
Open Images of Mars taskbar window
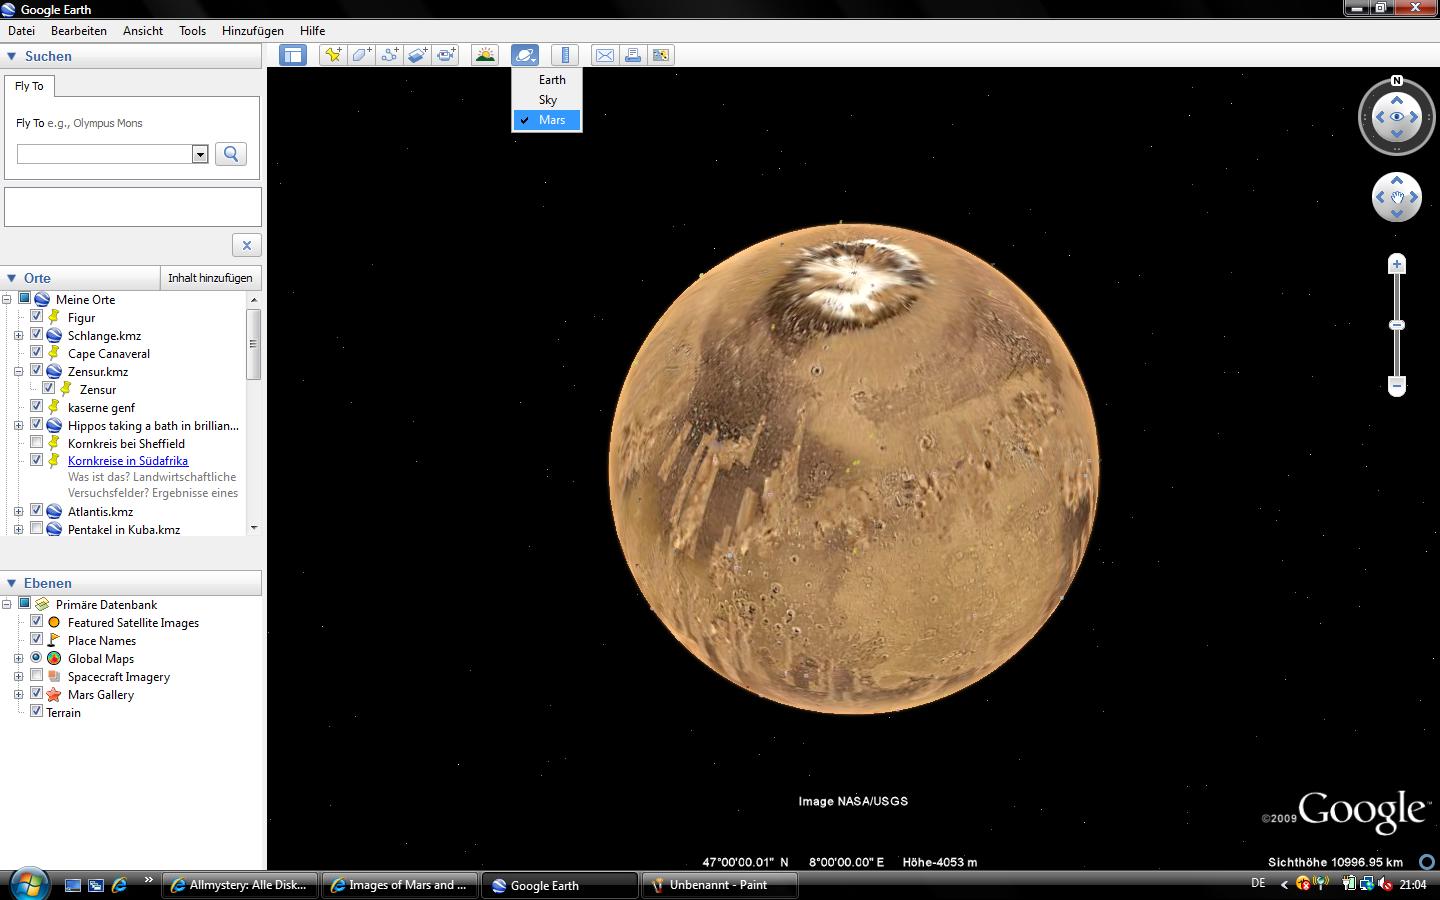click(x=400, y=885)
